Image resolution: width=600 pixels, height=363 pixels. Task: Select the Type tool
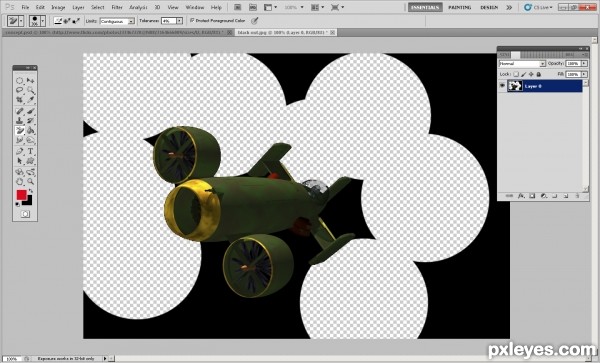pos(31,151)
